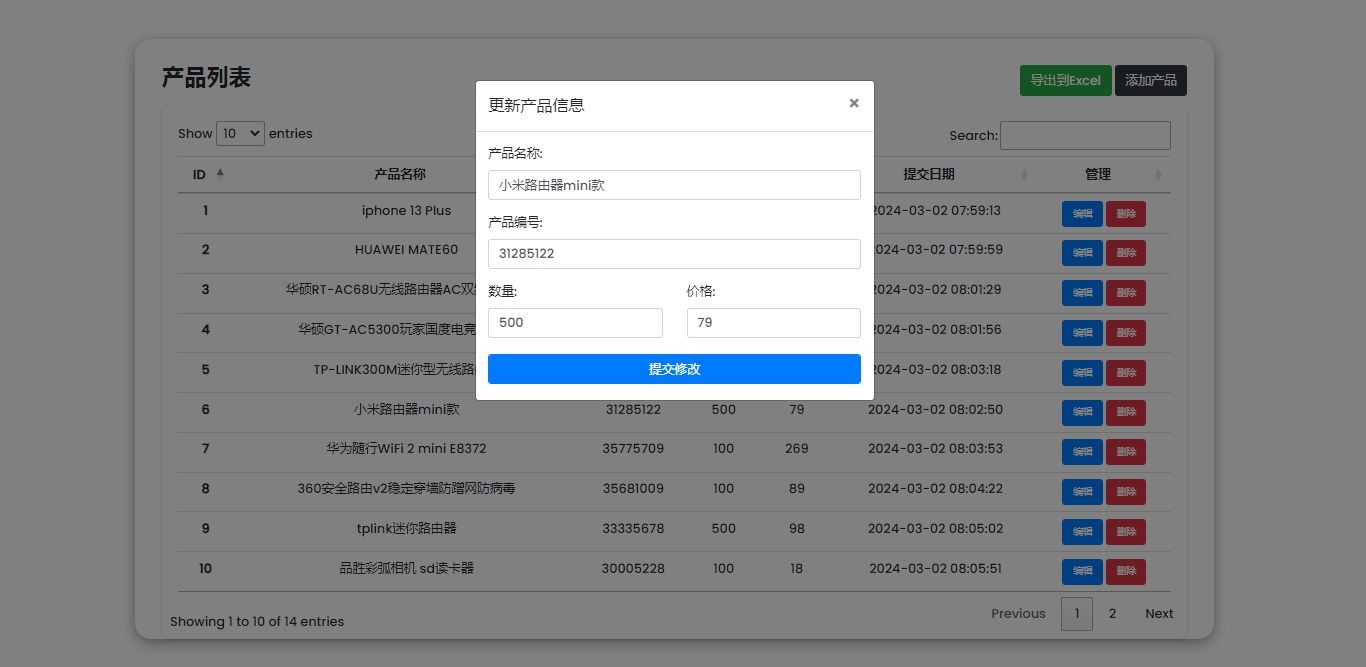Go to page 2 of table

coord(1112,614)
